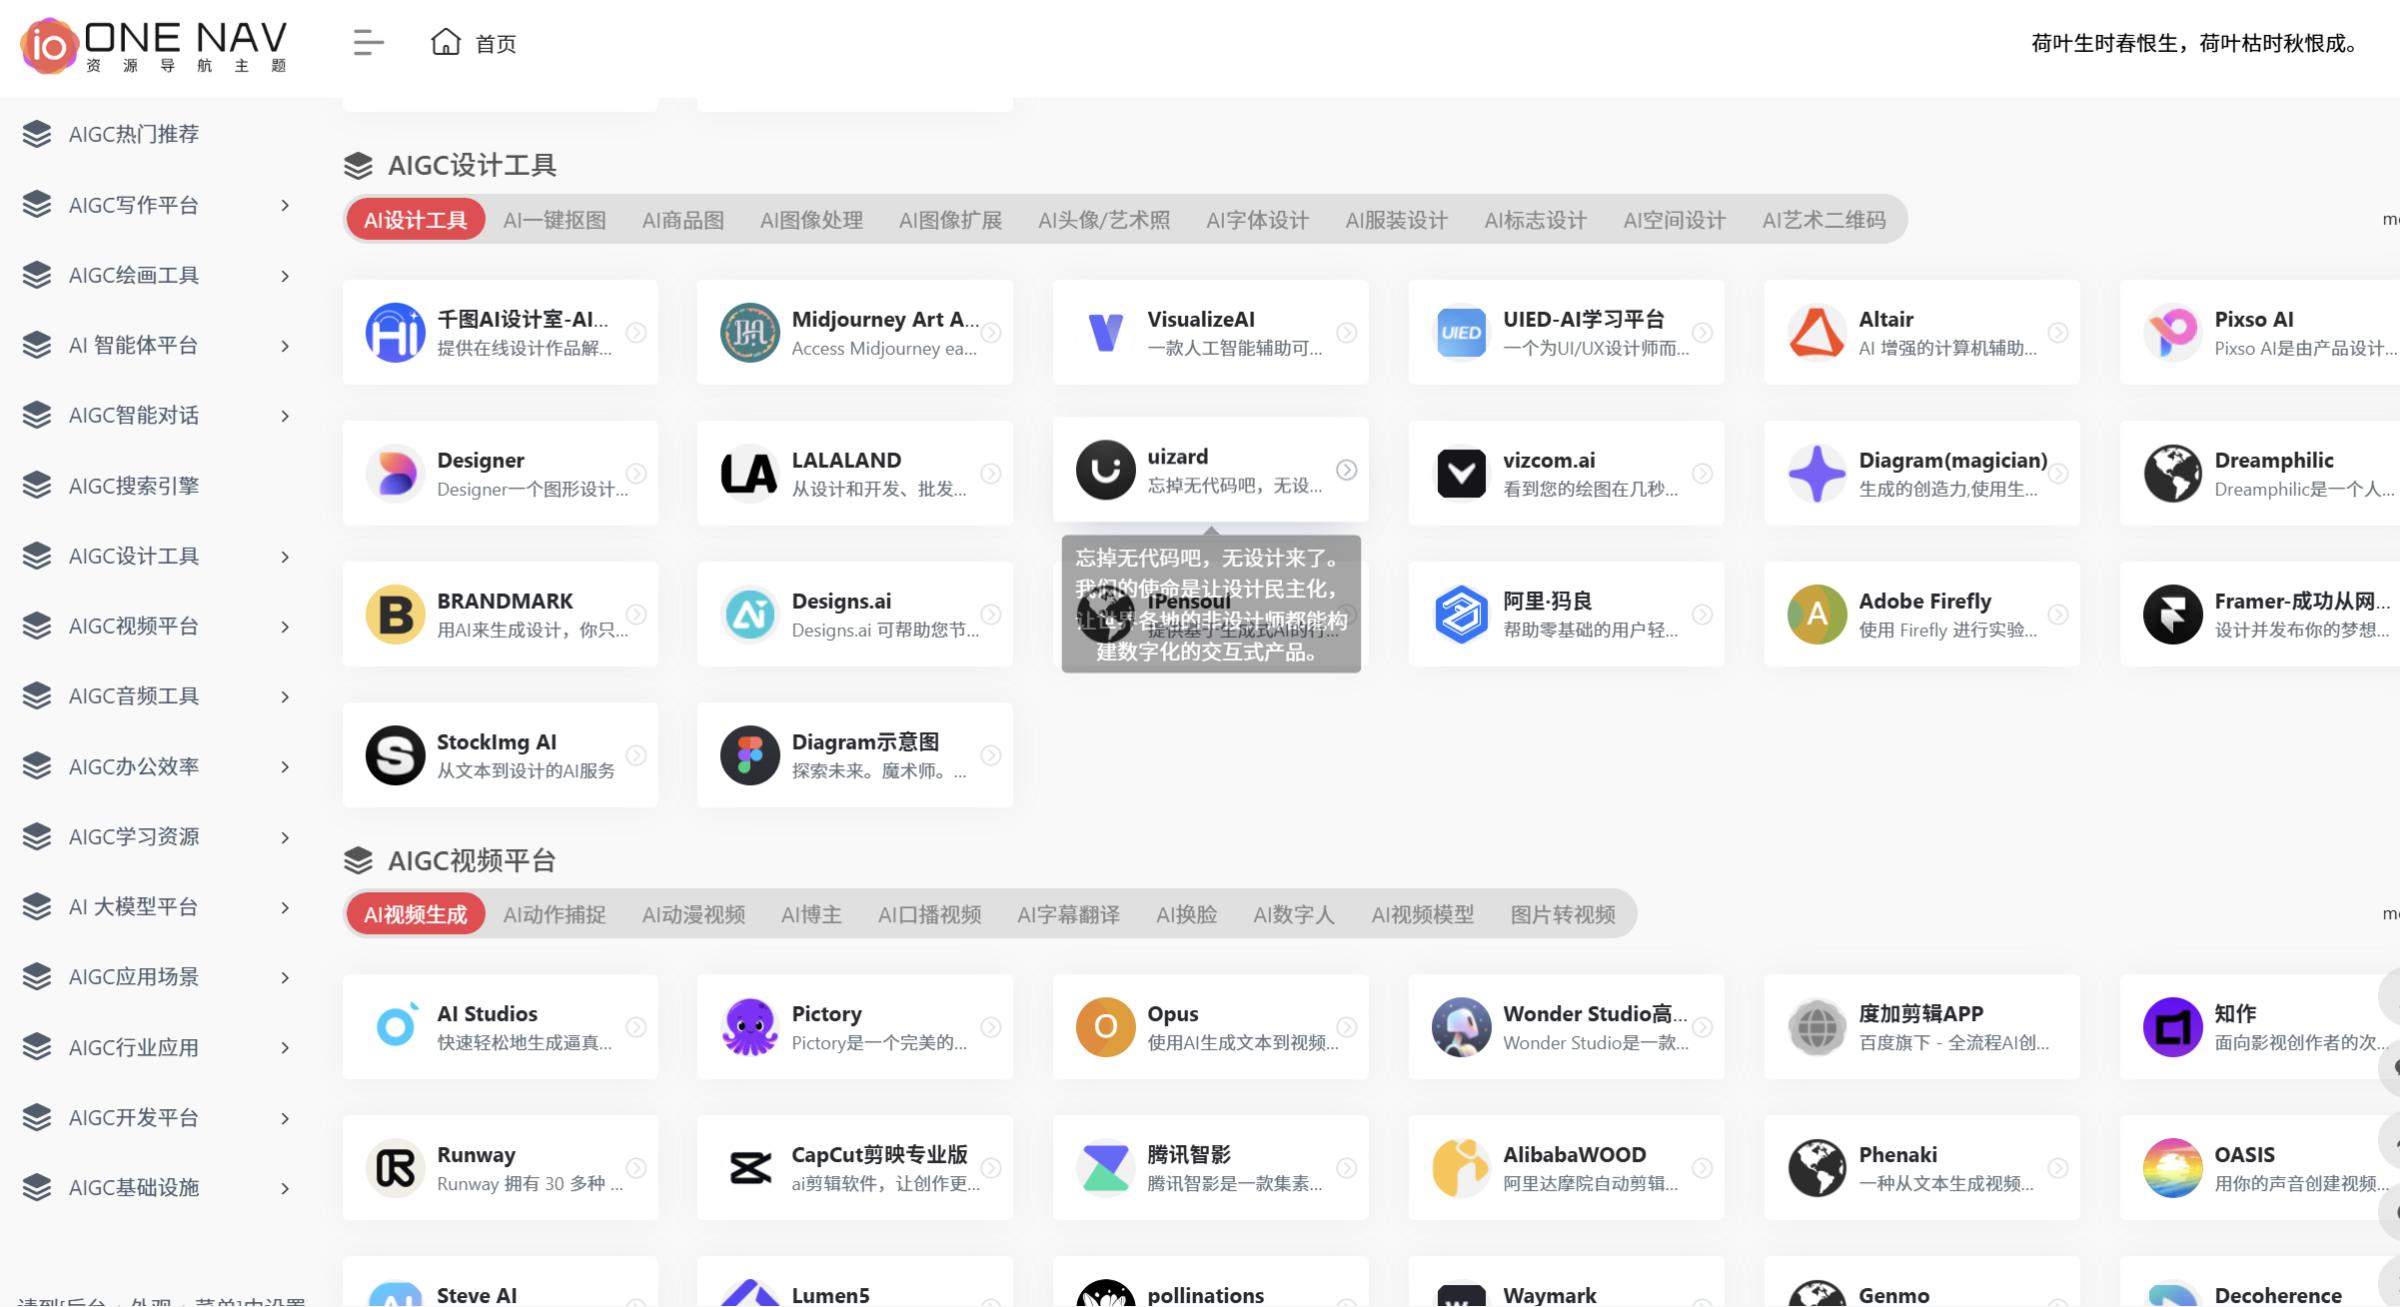This screenshot has height=1307, width=2400.
Task: Click the Pixso AI icon
Action: coord(2172,332)
